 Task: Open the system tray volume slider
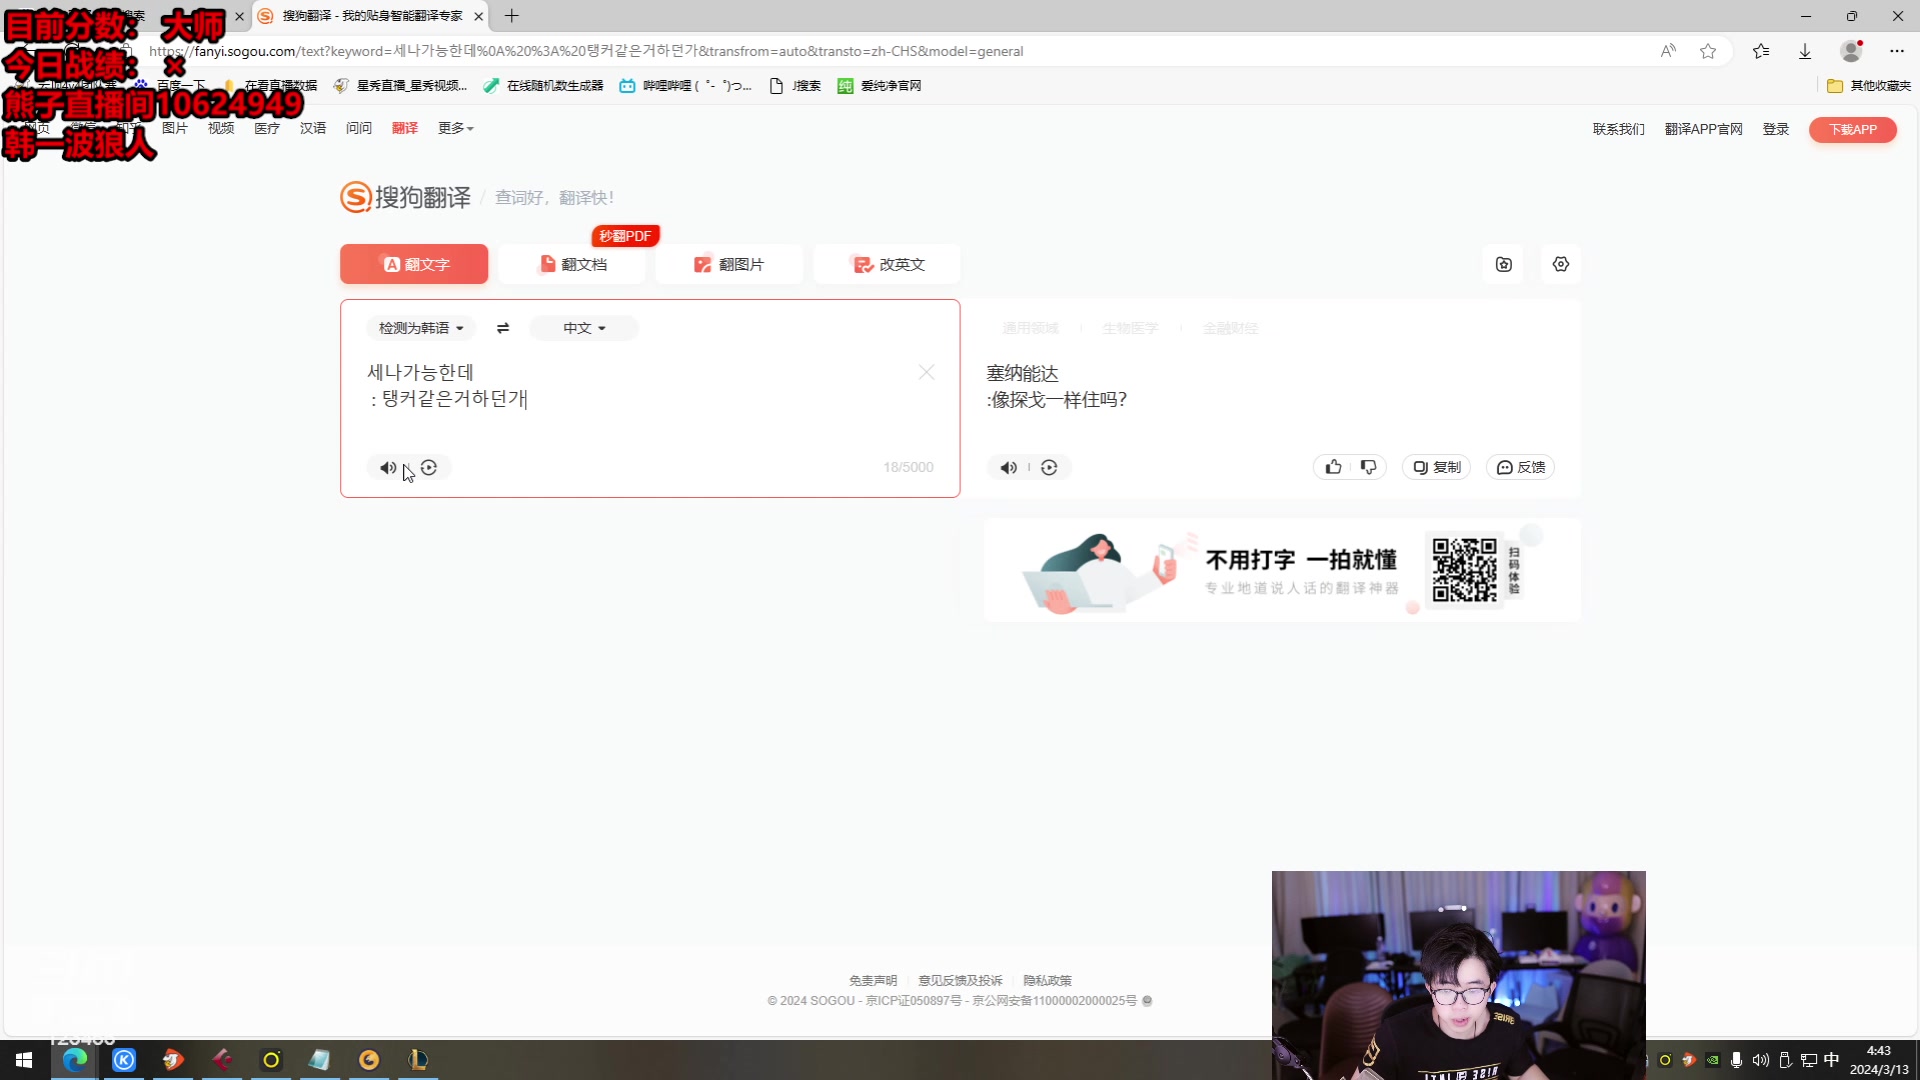1761,1060
